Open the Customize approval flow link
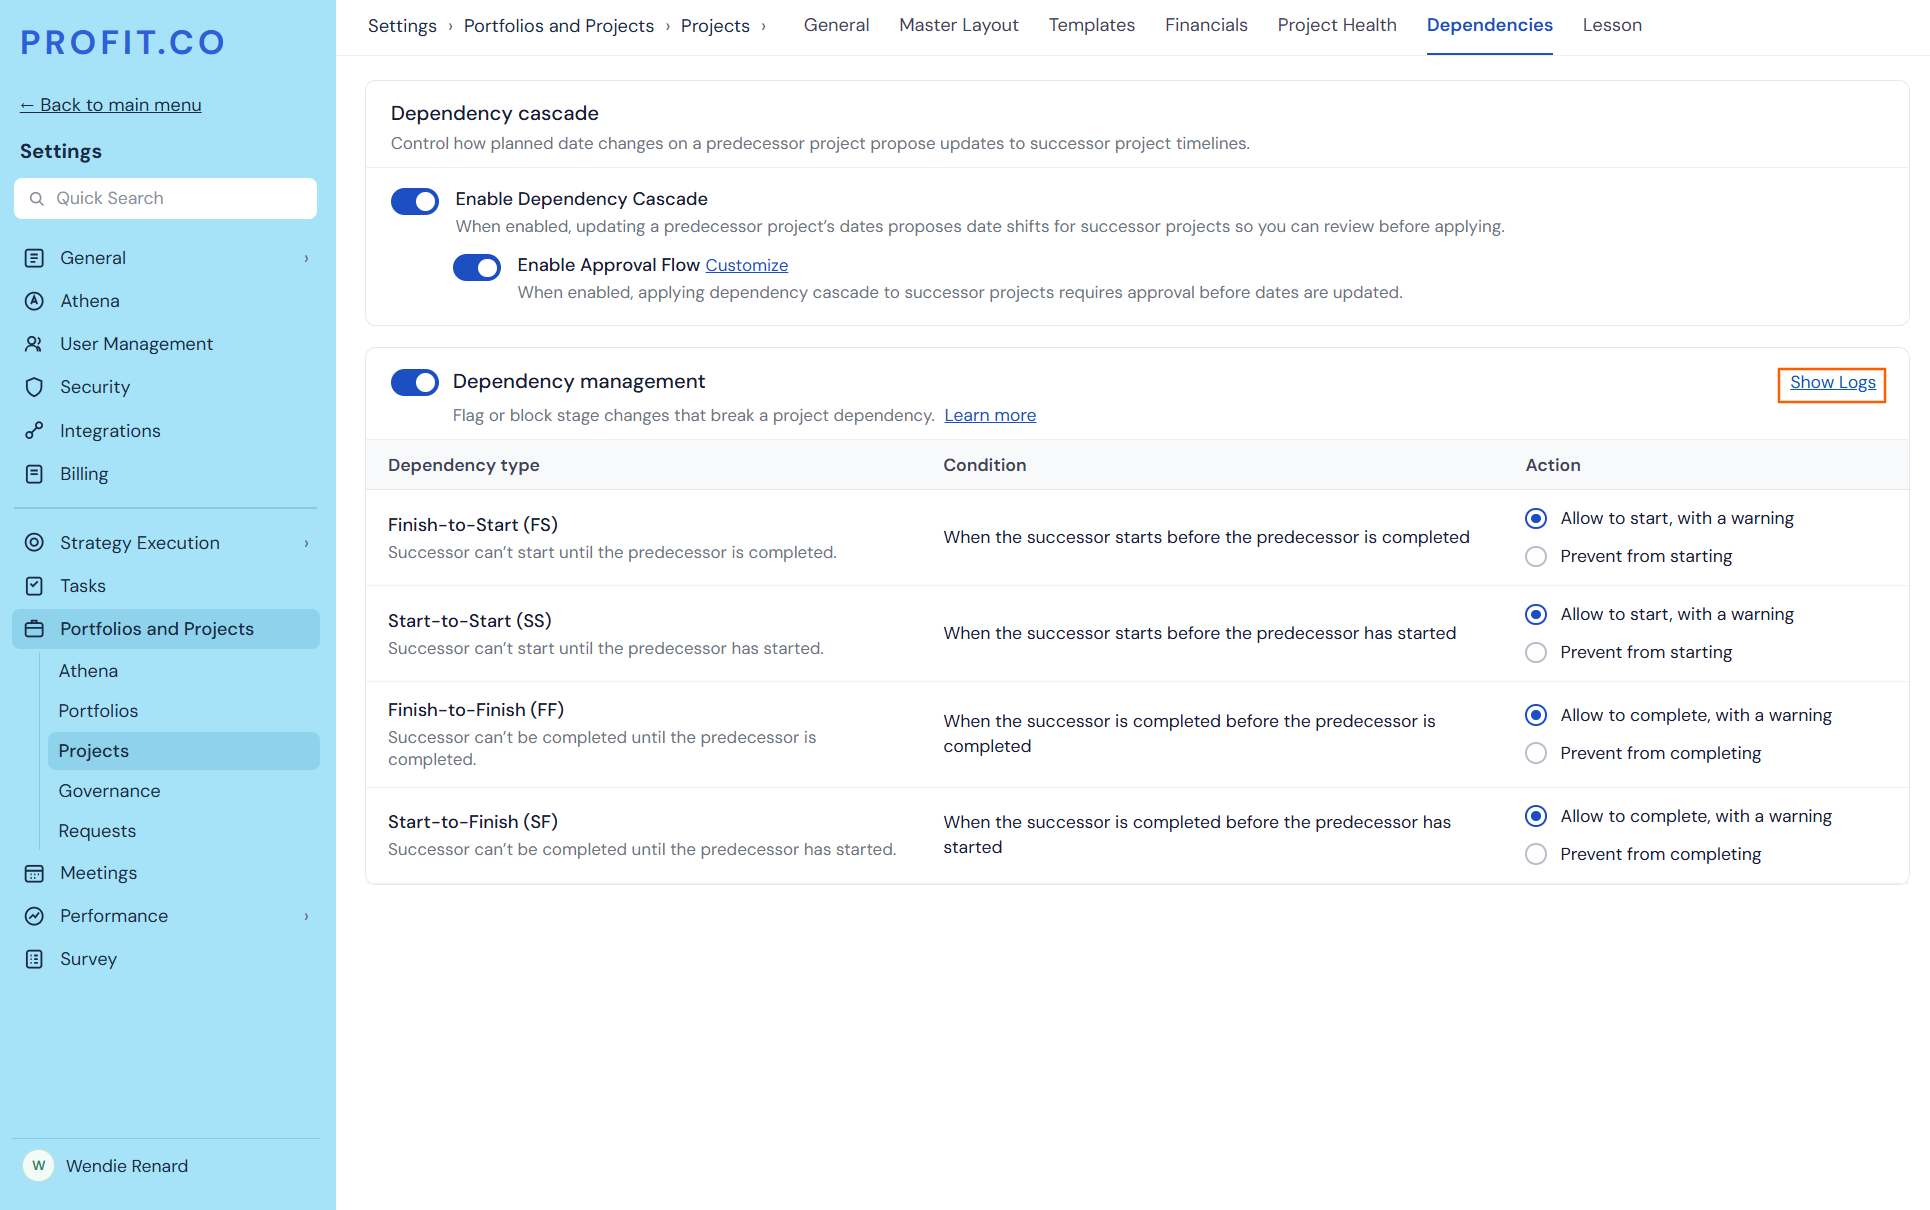Screen dimensions: 1930x1210 (747, 265)
